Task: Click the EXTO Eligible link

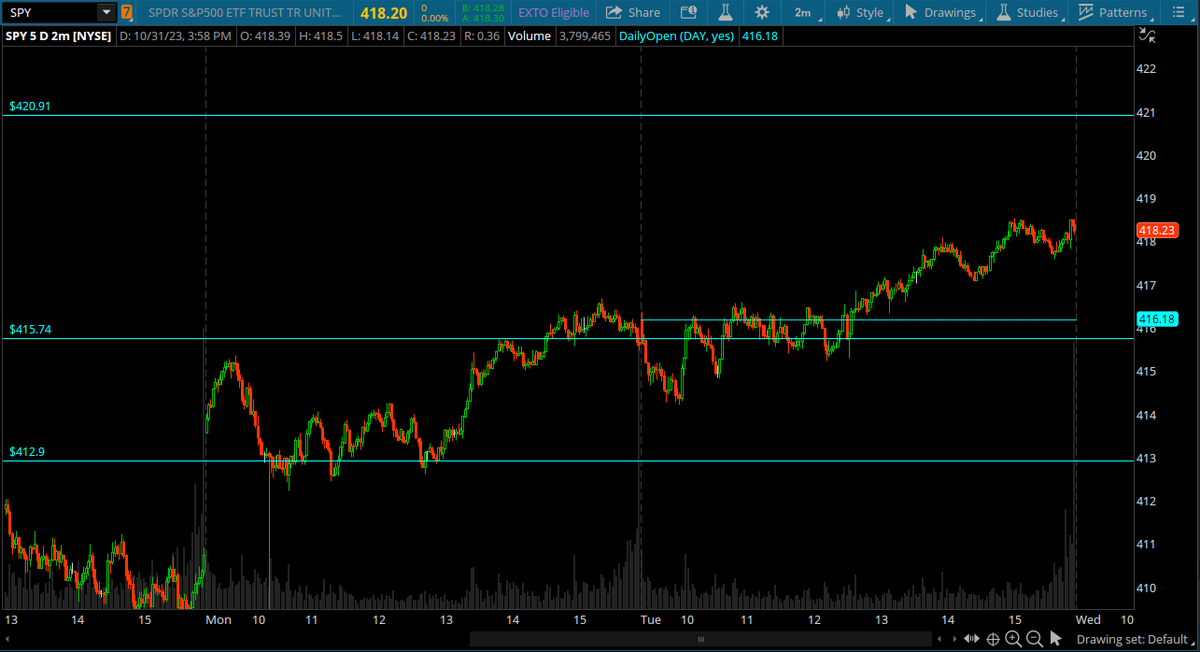Action: (x=553, y=13)
